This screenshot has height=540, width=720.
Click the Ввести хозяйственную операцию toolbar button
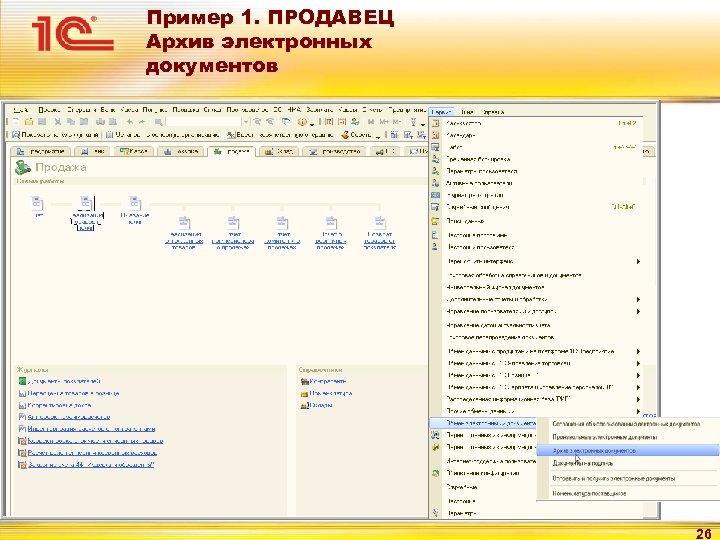pyautogui.click(x=280, y=135)
